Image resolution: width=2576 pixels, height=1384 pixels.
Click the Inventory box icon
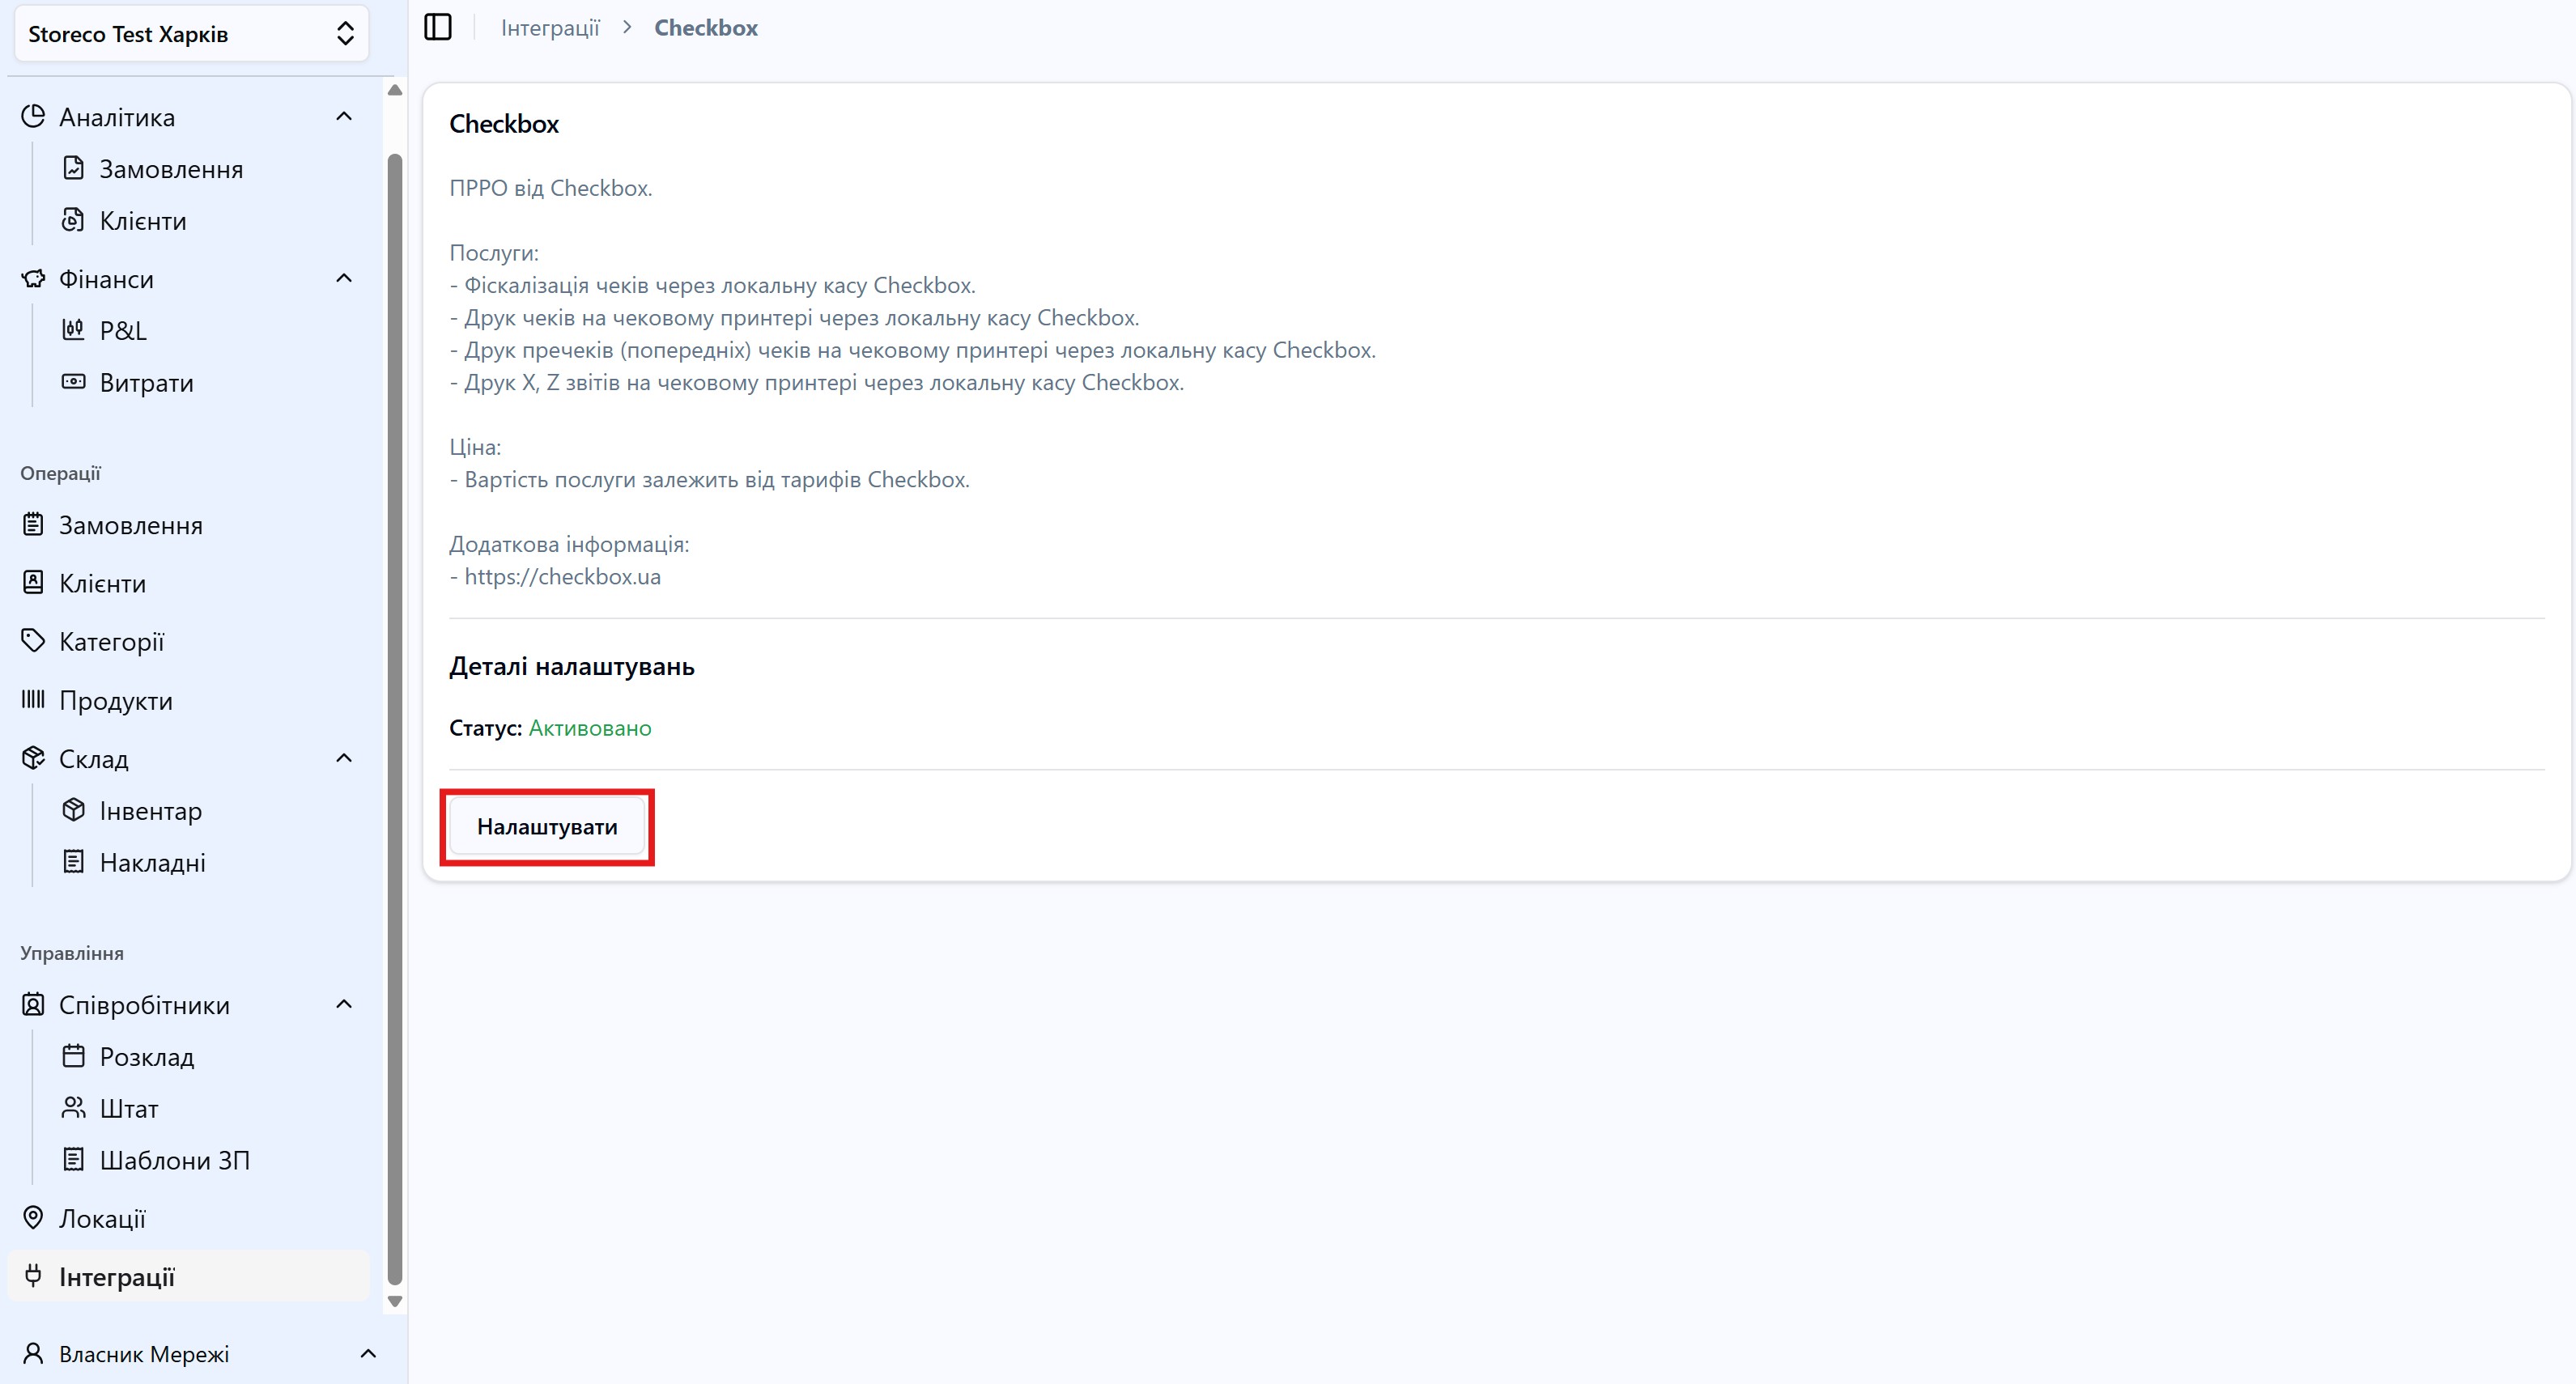pyautogui.click(x=73, y=809)
